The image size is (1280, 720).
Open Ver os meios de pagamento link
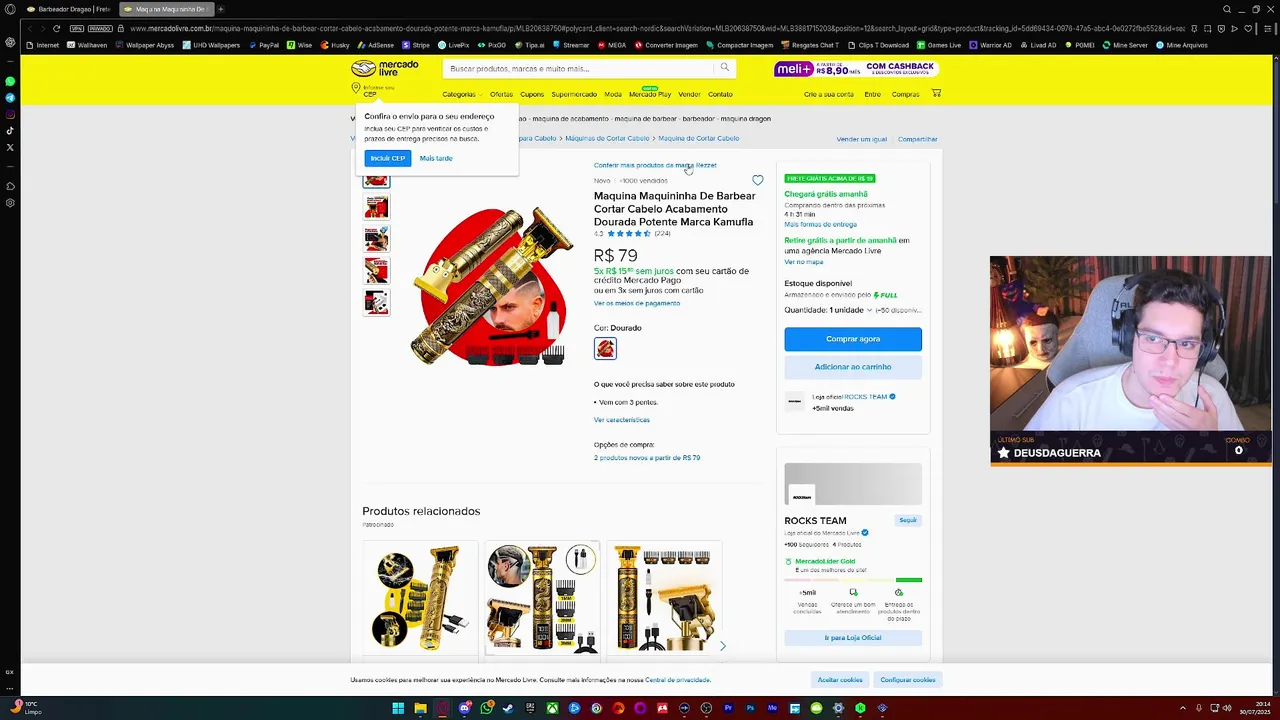[x=637, y=303]
